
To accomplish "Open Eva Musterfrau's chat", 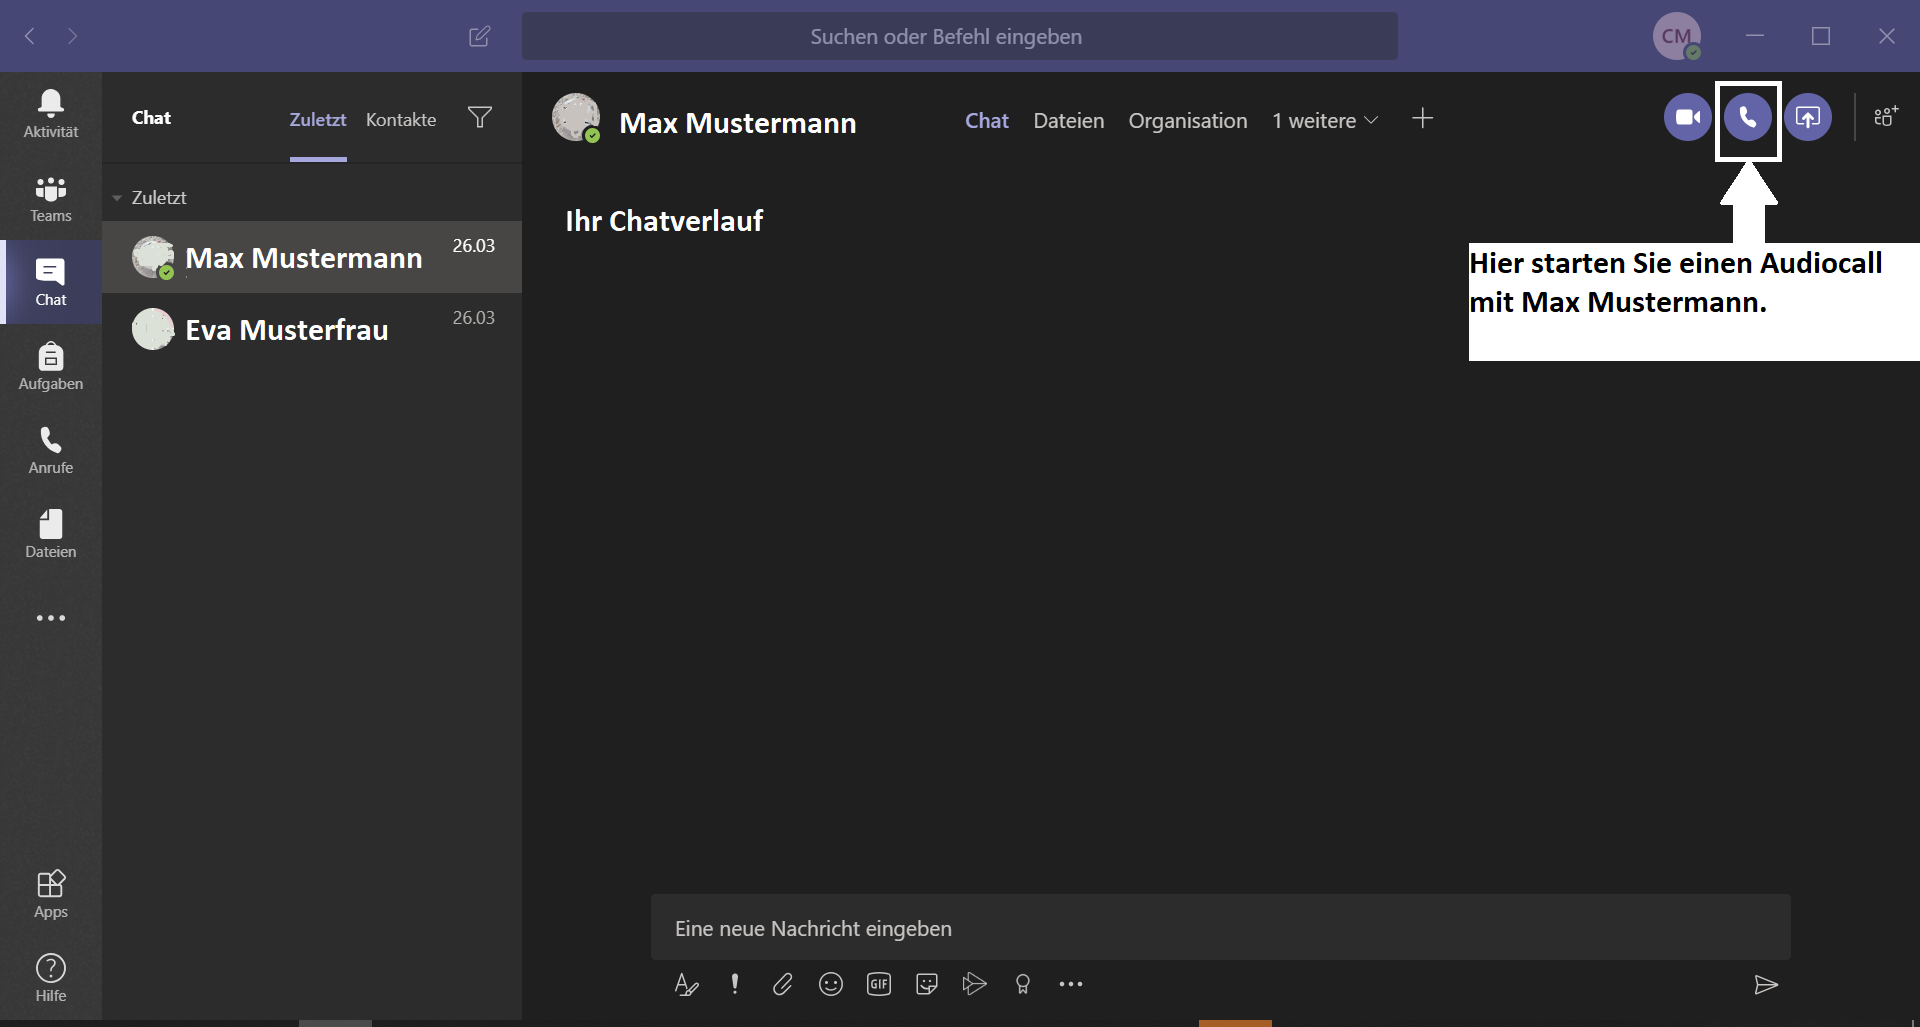I will point(312,329).
